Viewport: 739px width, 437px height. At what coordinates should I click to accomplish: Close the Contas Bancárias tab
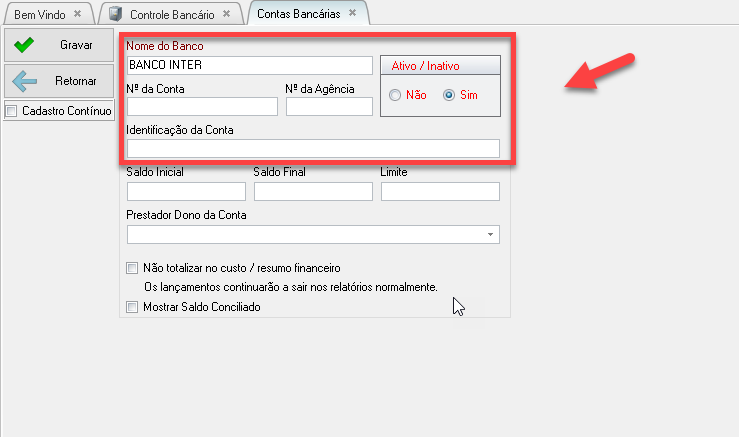352,14
